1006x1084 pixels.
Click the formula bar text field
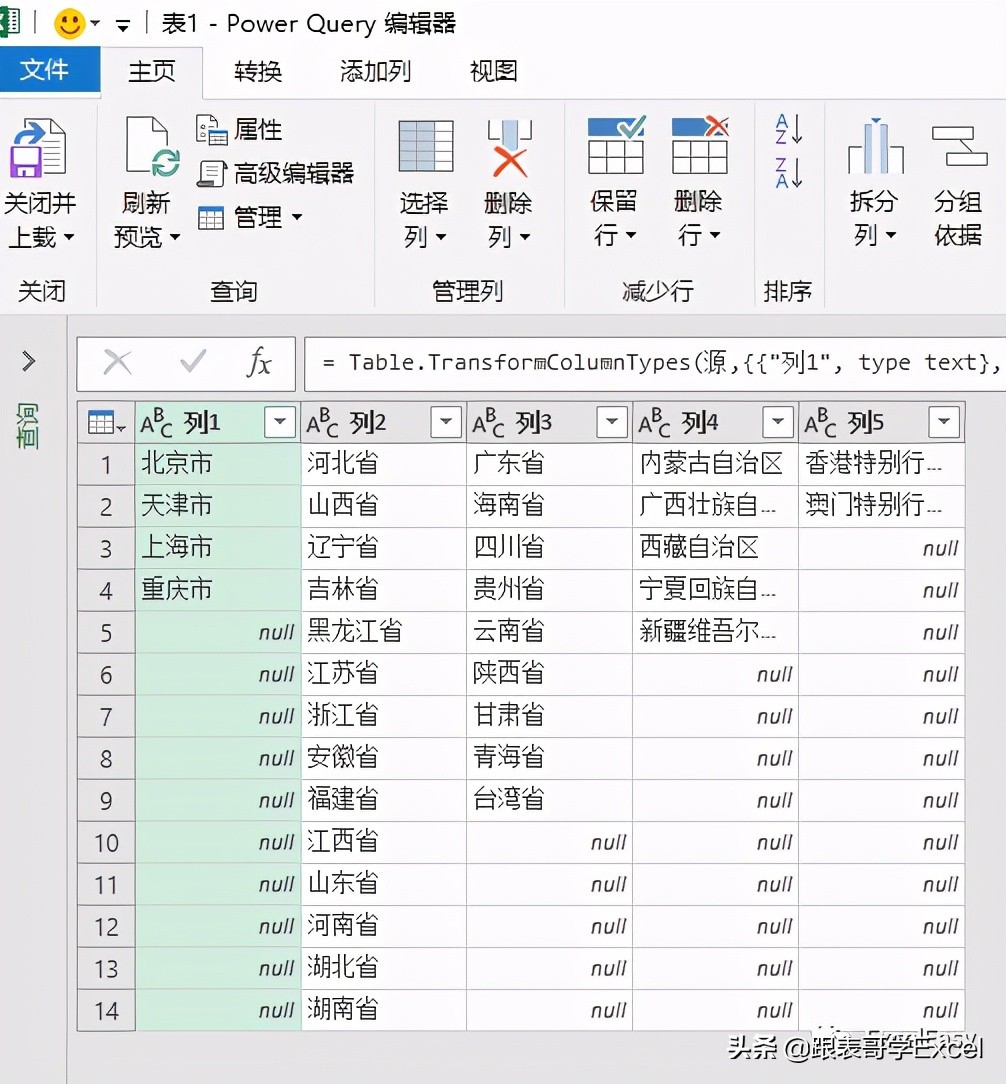coord(655,363)
